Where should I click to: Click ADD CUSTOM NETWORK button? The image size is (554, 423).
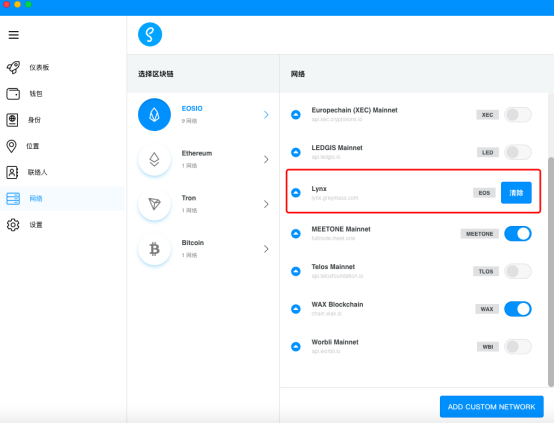(491, 407)
